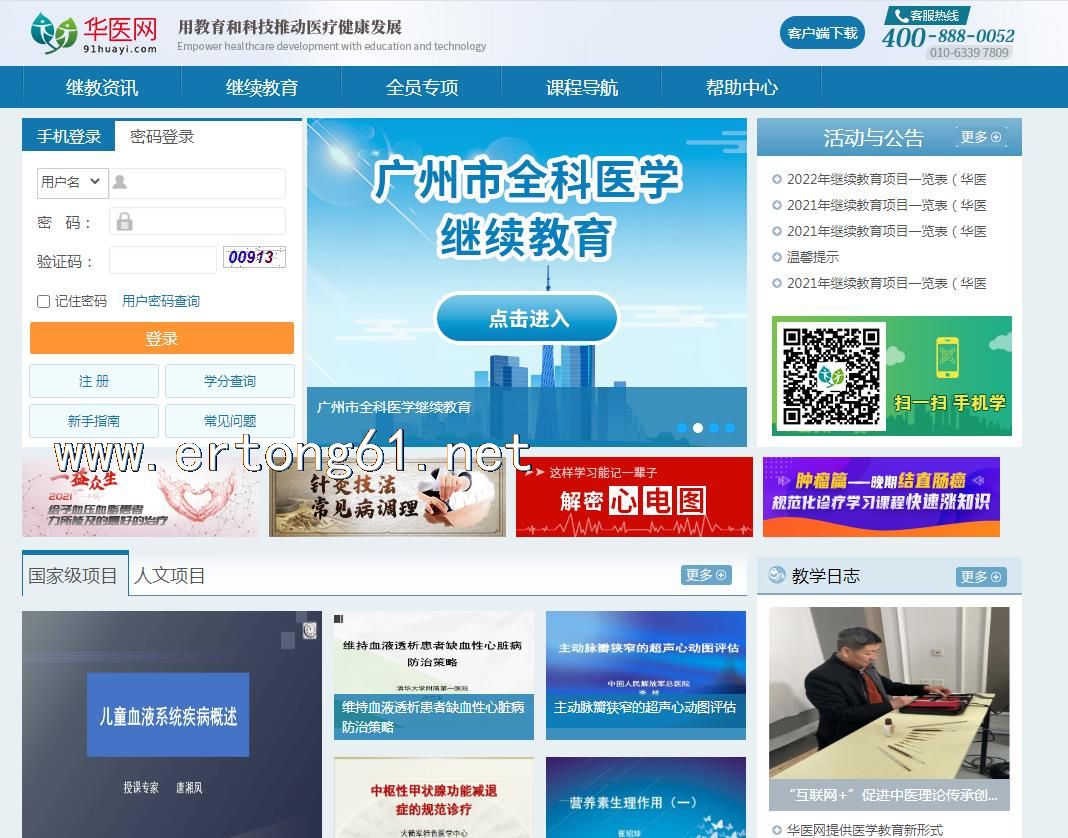Expand 更多 beside 国家级项目 tabs
1068x838 pixels.
pos(706,575)
